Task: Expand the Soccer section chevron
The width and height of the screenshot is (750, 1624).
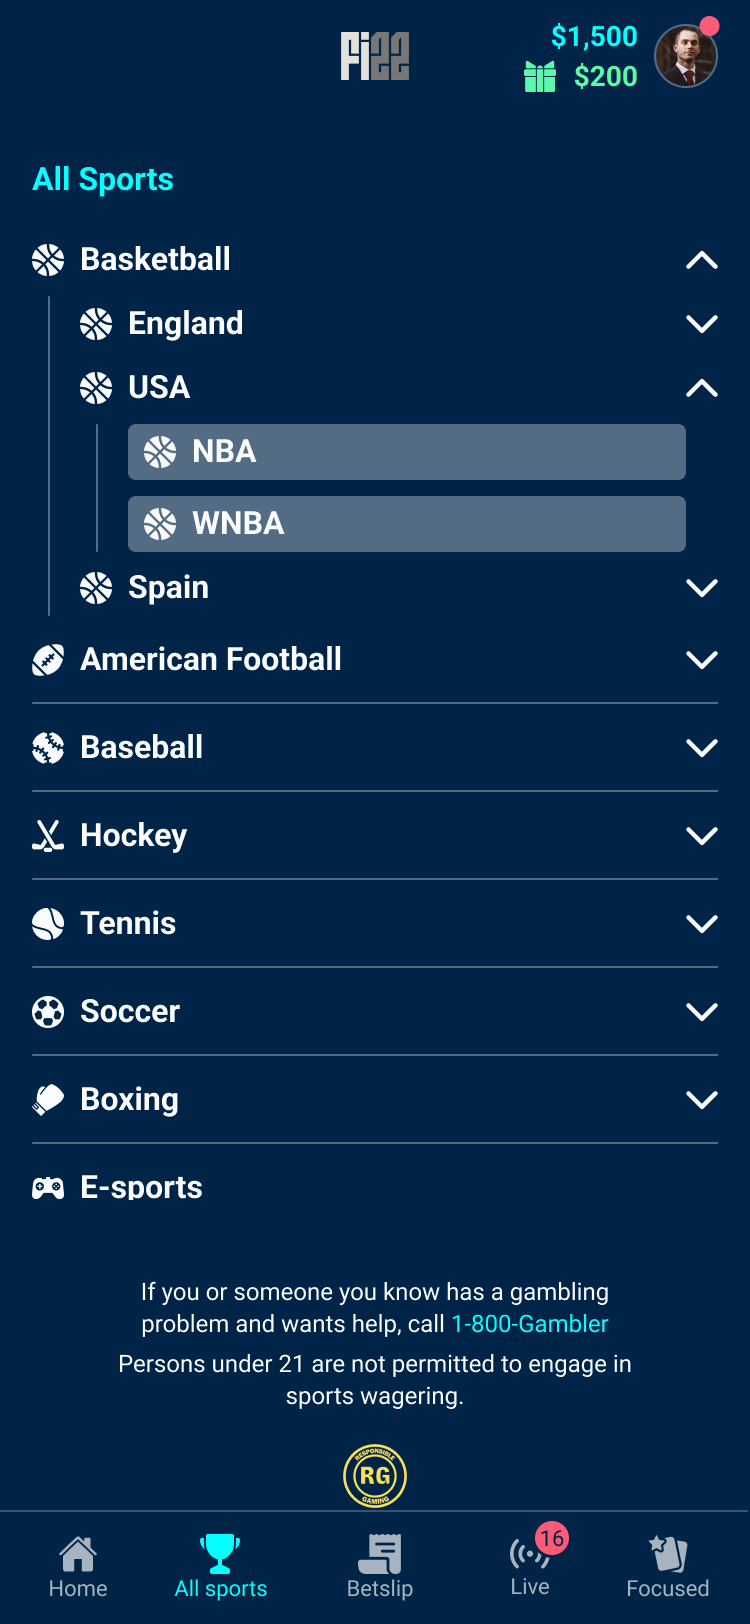Action: coord(702,1012)
